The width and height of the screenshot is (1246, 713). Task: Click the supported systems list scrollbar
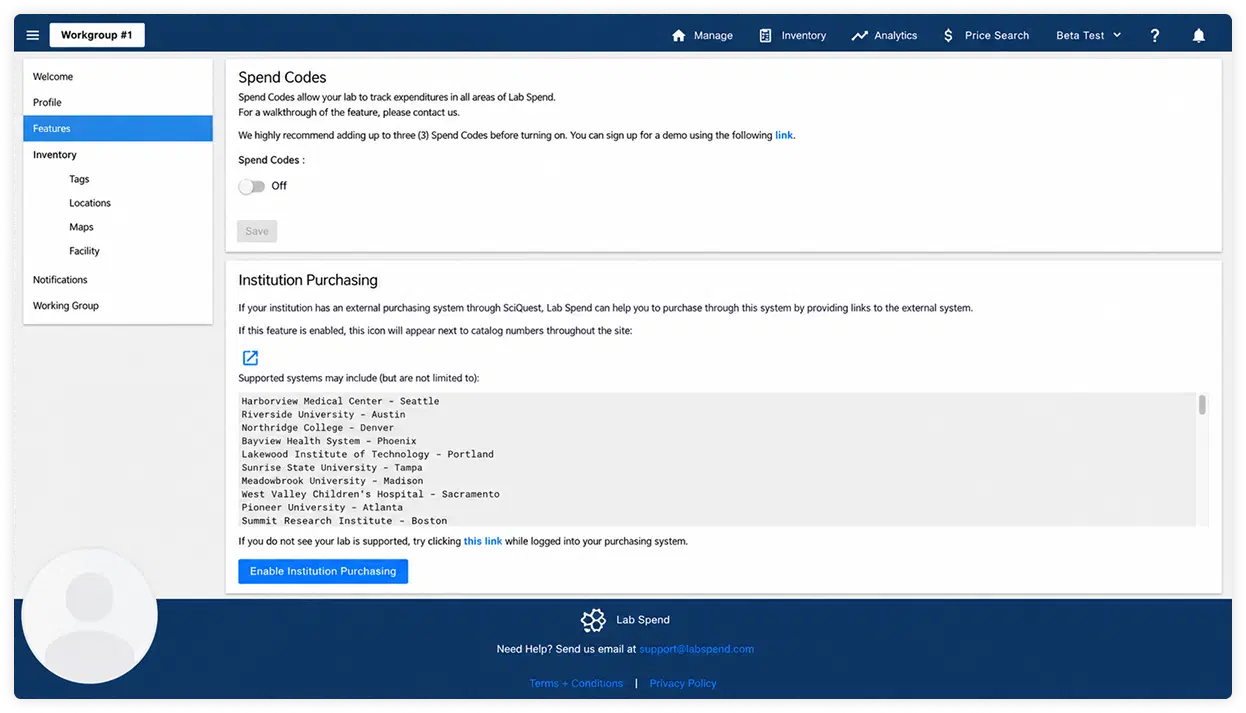[1202, 404]
